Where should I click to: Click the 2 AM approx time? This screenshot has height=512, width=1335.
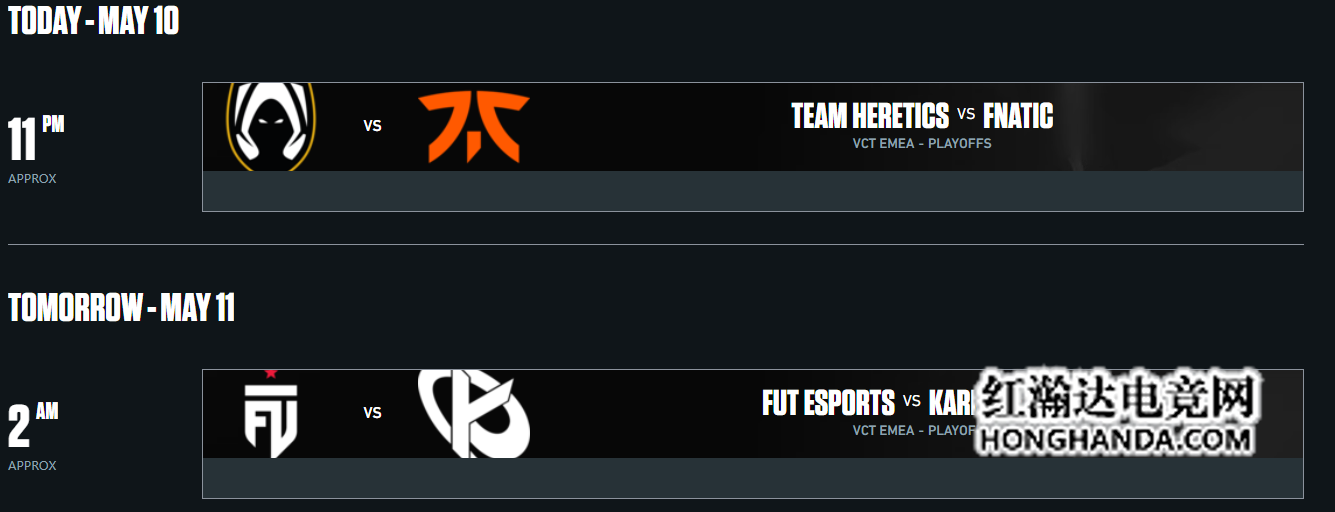[x=33, y=436]
